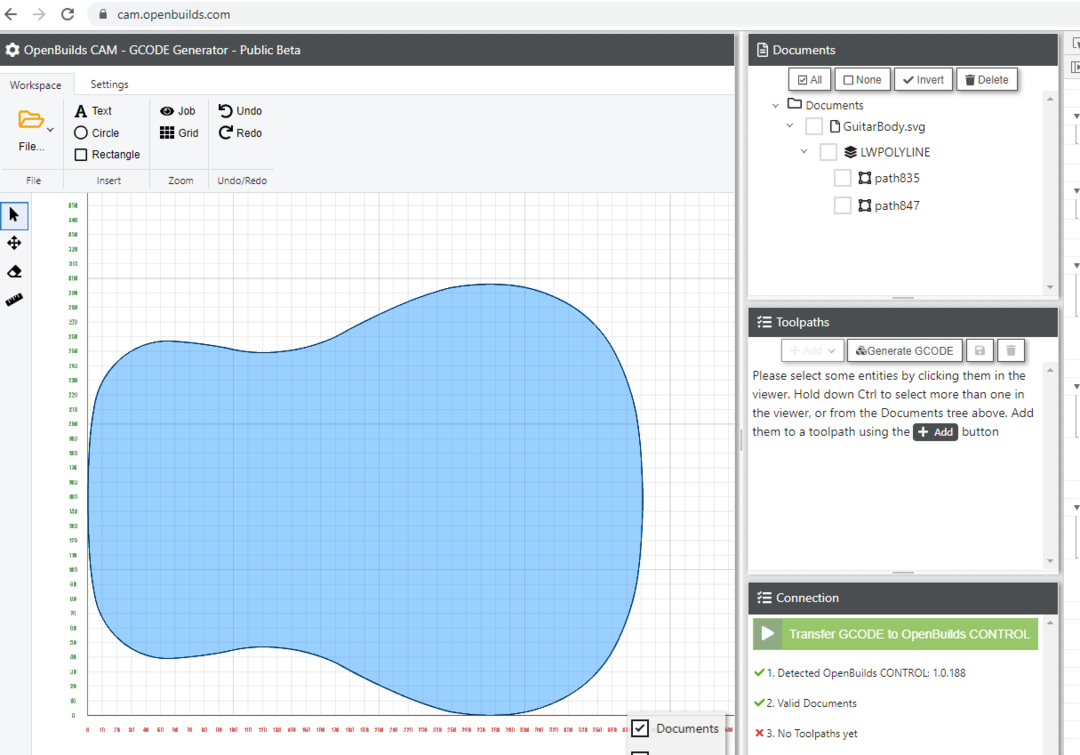The image size is (1080, 755).
Task: Collapse the root Documents folder
Action: tap(776, 105)
